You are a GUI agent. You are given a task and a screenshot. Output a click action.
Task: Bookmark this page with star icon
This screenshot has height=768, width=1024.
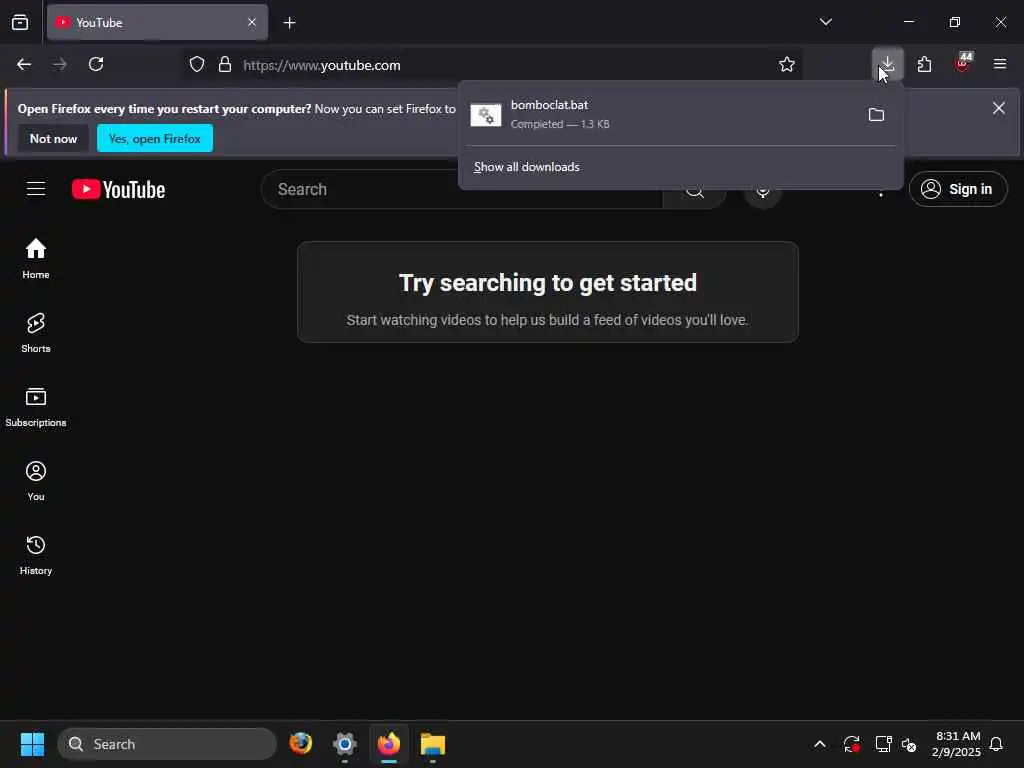pyautogui.click(x=786, y=64)
